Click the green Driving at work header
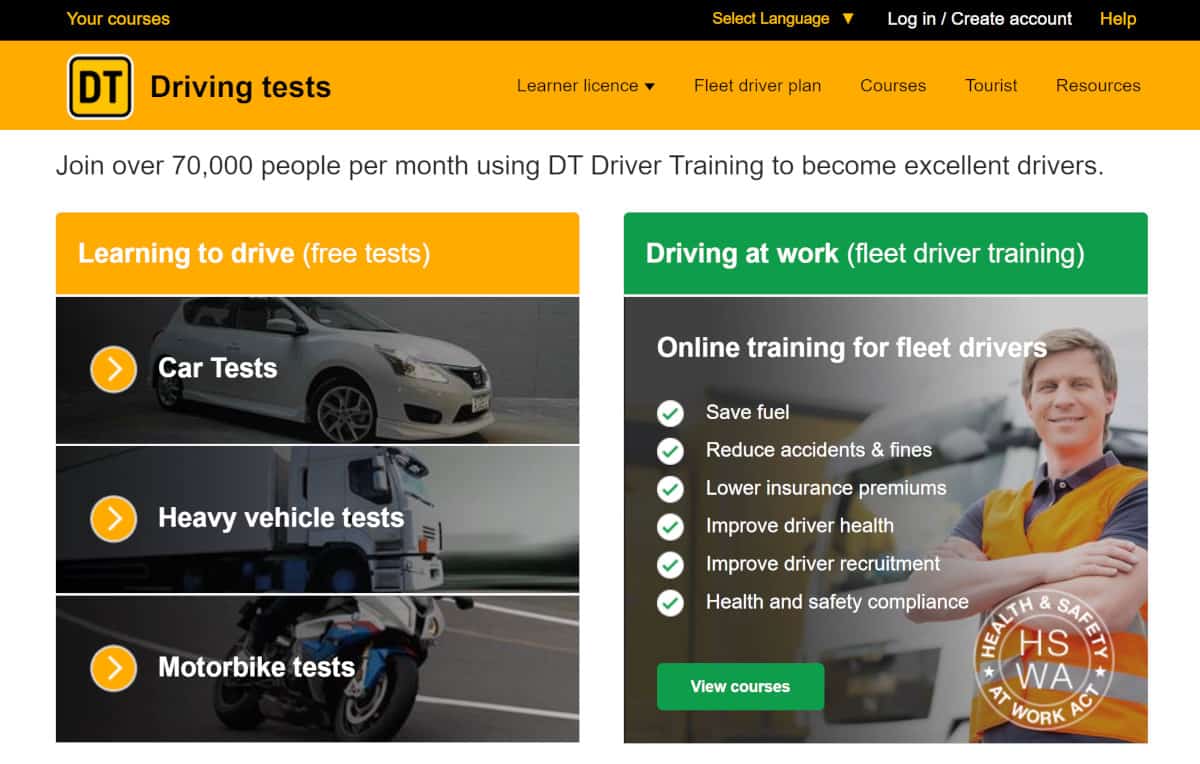Screen dimensions: 1200x764 click(x=886, y=254)
